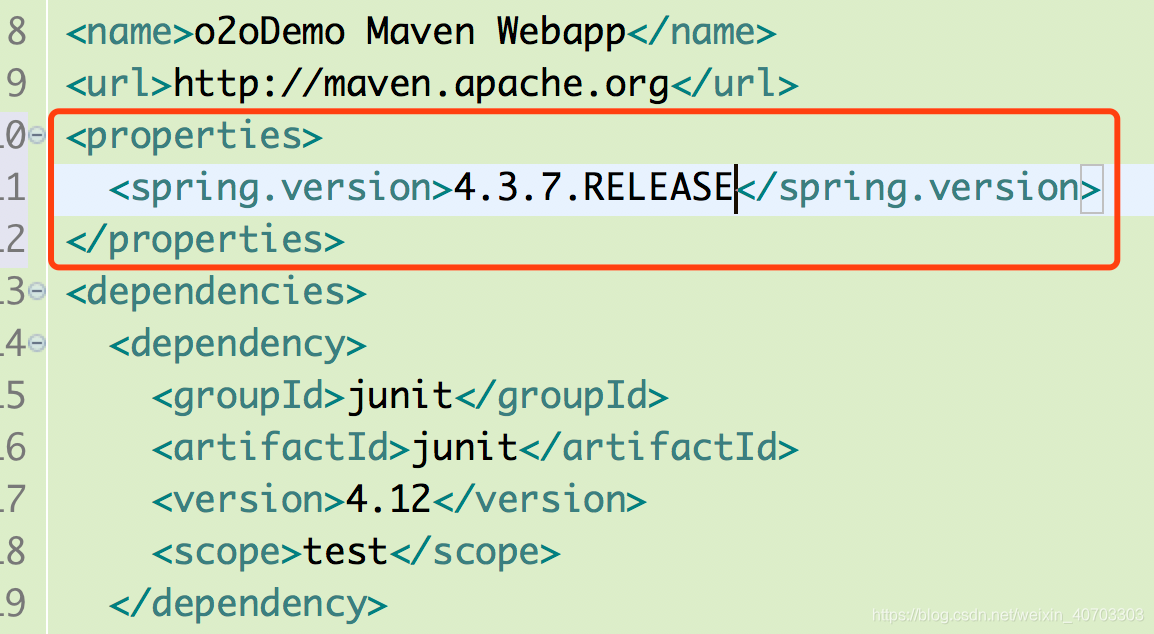This screenshot has width=1154, height=634.
Task: Click the closing </scope> tag
Action: [x=475, y=554]
